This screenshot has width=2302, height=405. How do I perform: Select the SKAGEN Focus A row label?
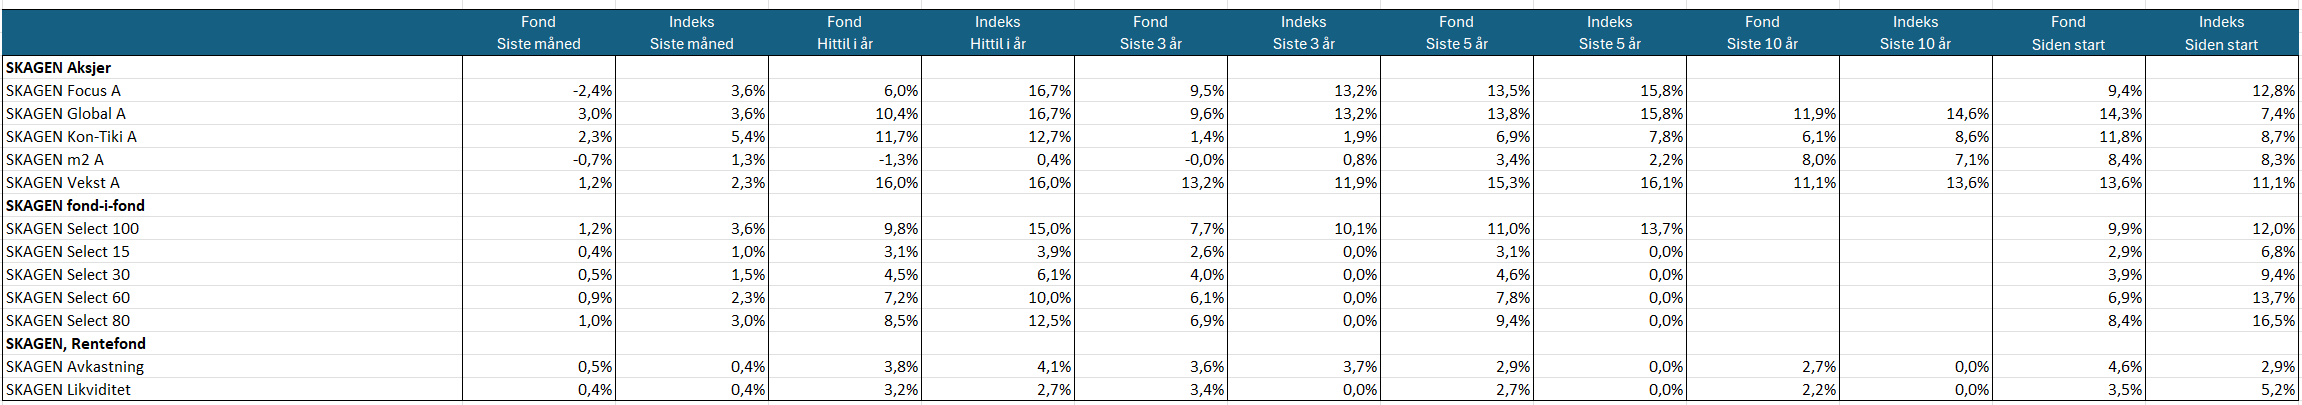(x=63, y=91)
